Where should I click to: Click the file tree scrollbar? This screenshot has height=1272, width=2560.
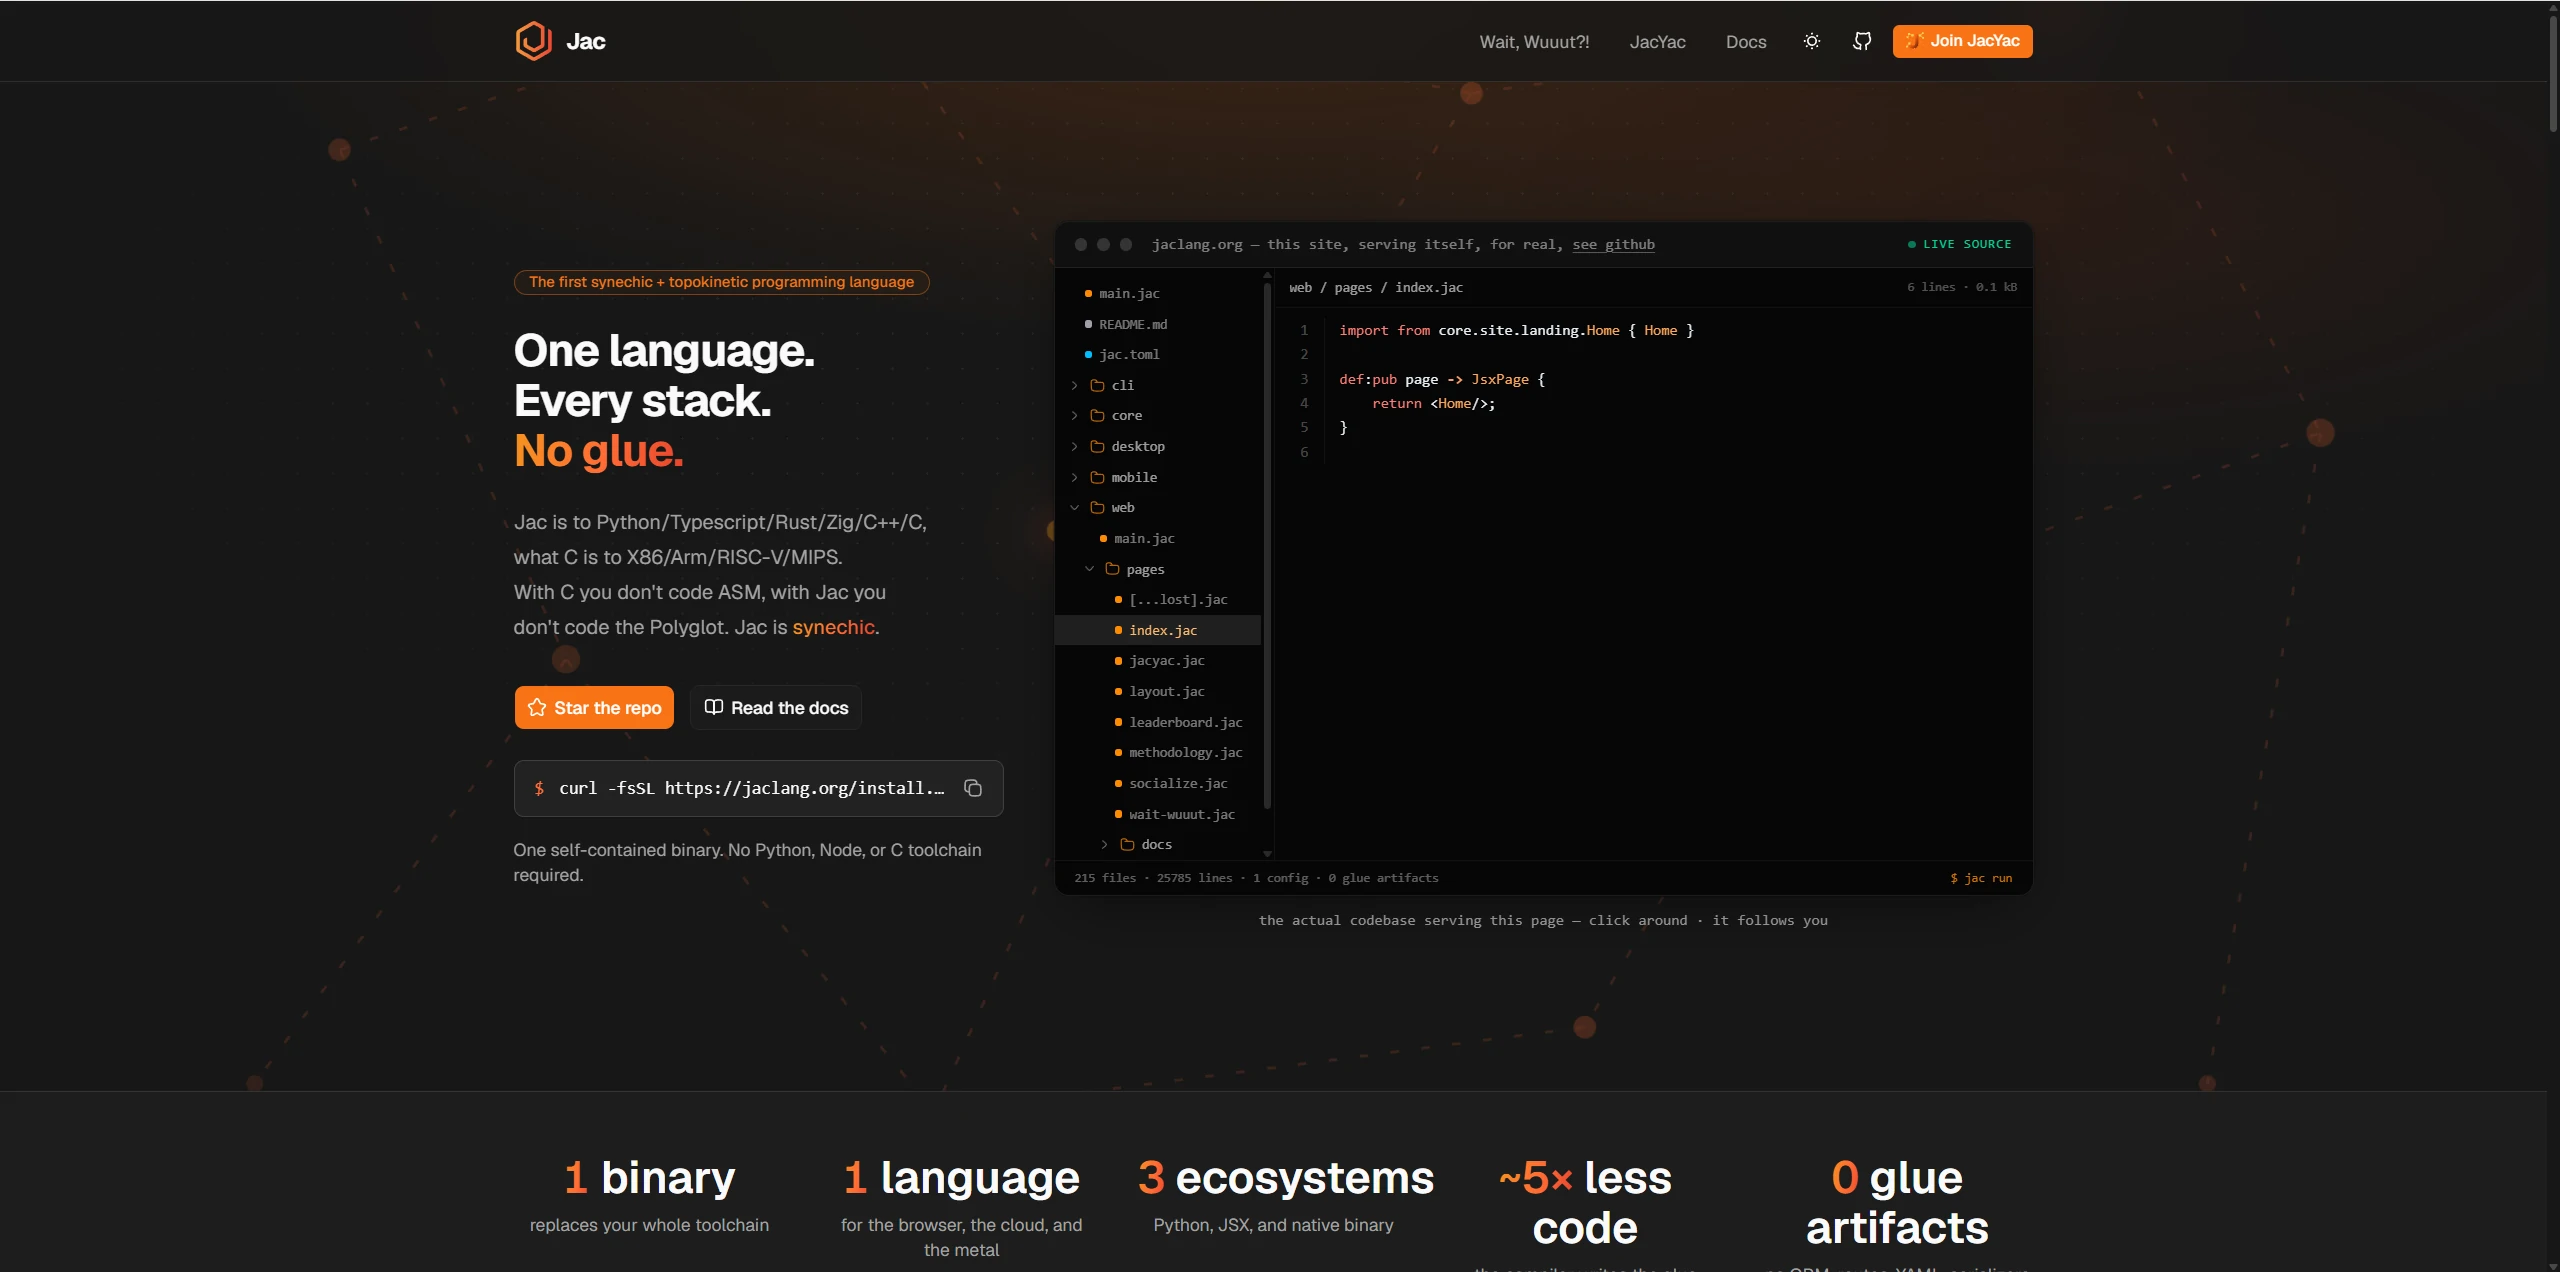[x=1267, y=545]
